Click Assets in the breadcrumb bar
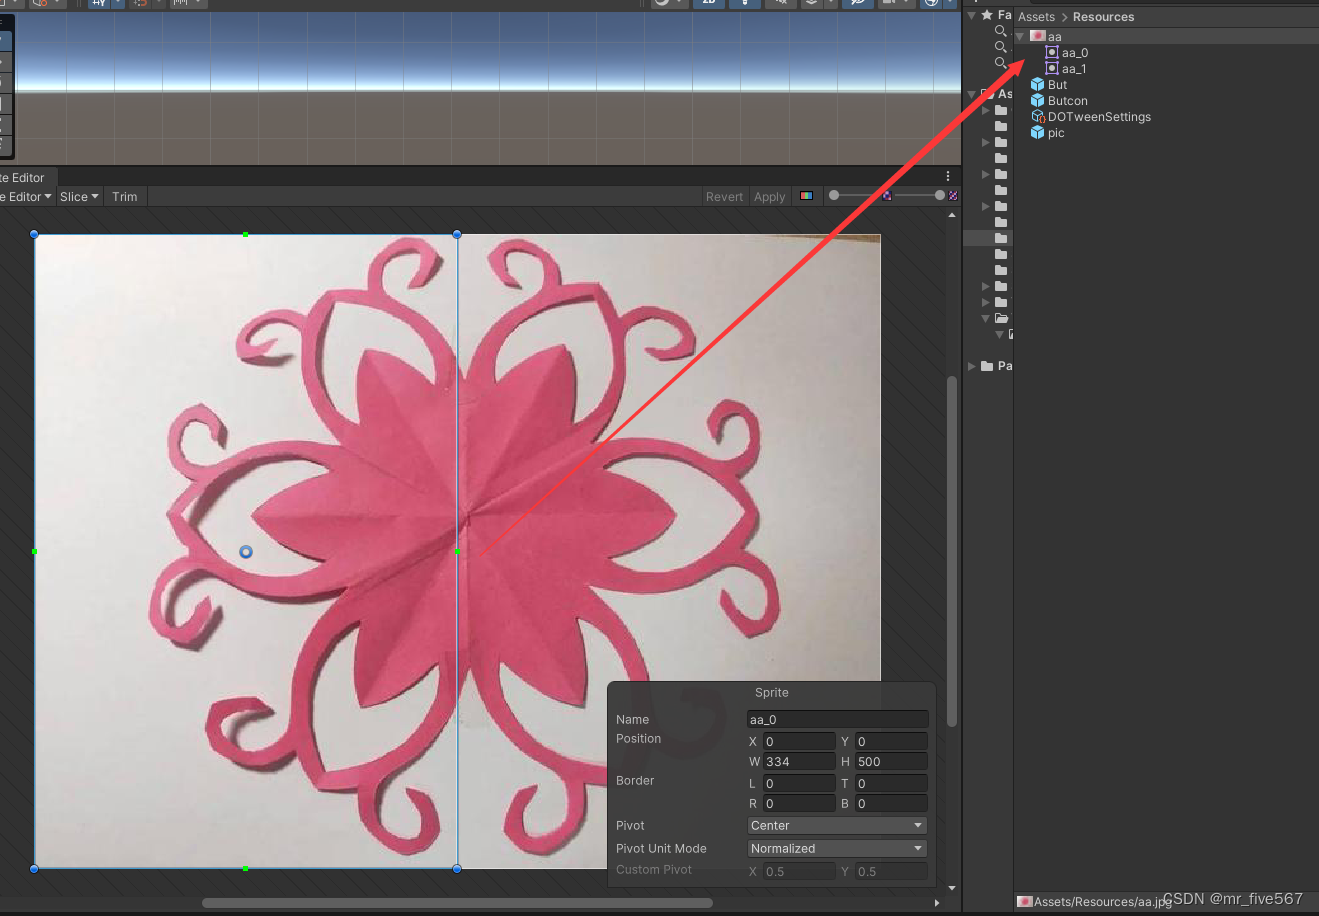The width and height of the screenshot is (1319, 916). [x=1036, y=16]
